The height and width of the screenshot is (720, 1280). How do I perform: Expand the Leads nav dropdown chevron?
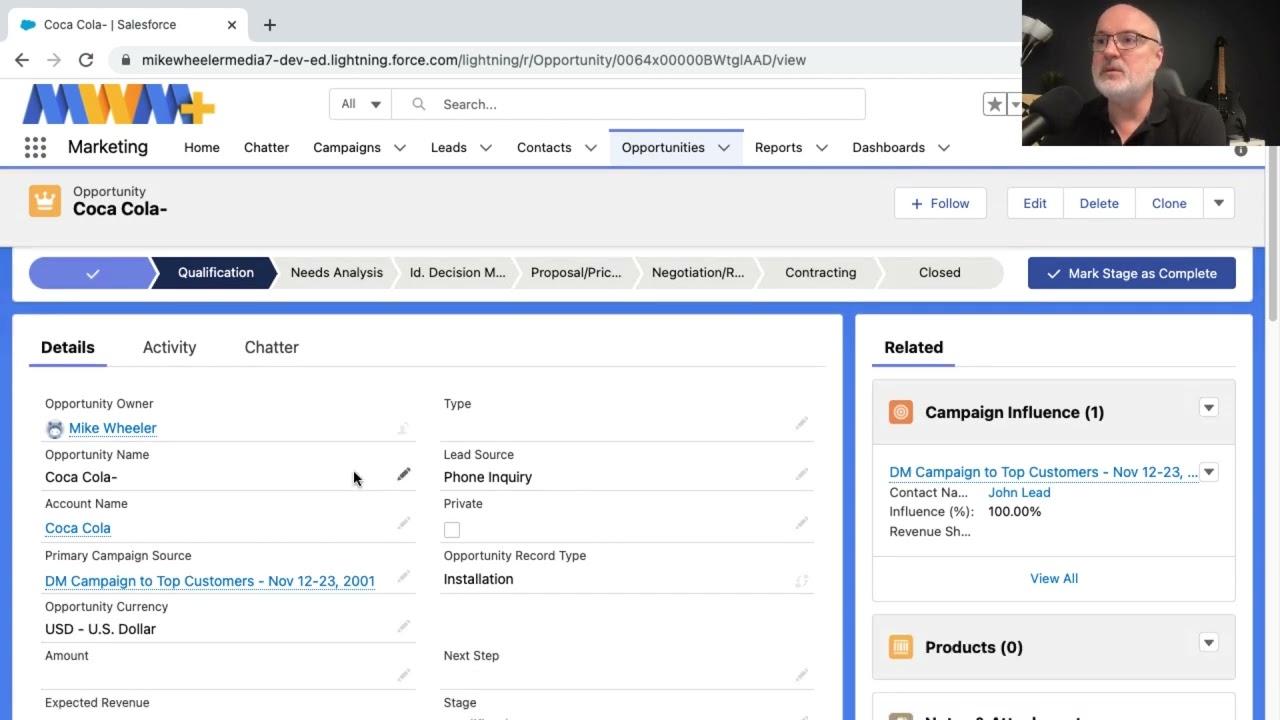[x=486, y=147]
